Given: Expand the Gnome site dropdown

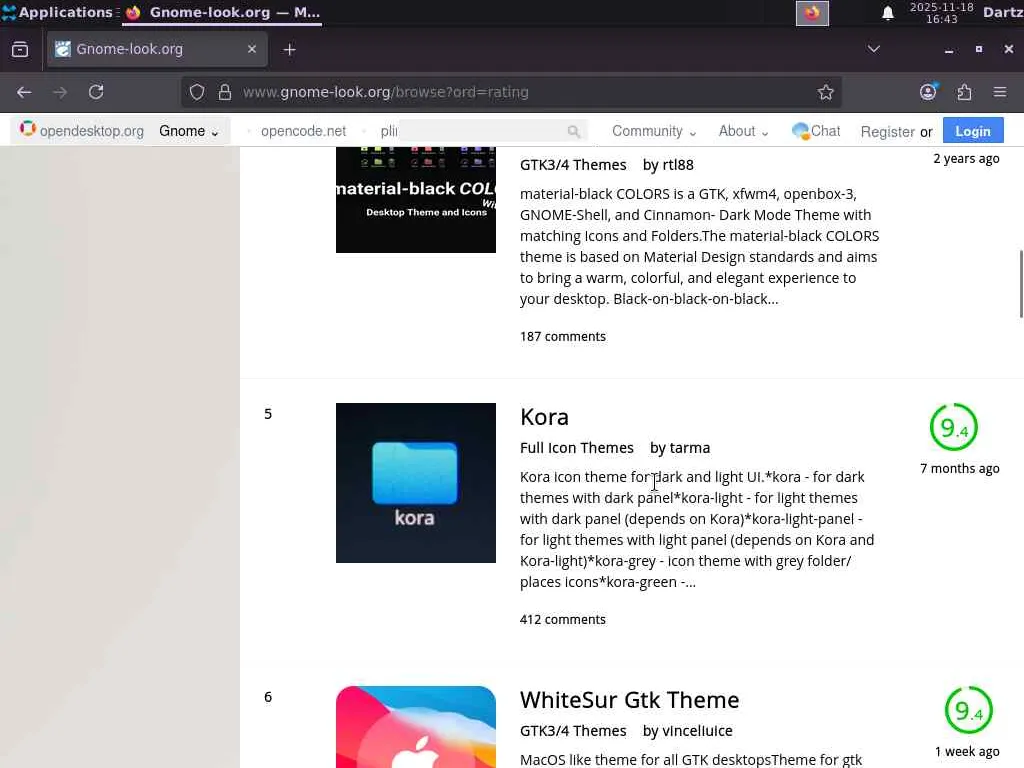Looking at the screenshot, I should (x=189, y=131).
